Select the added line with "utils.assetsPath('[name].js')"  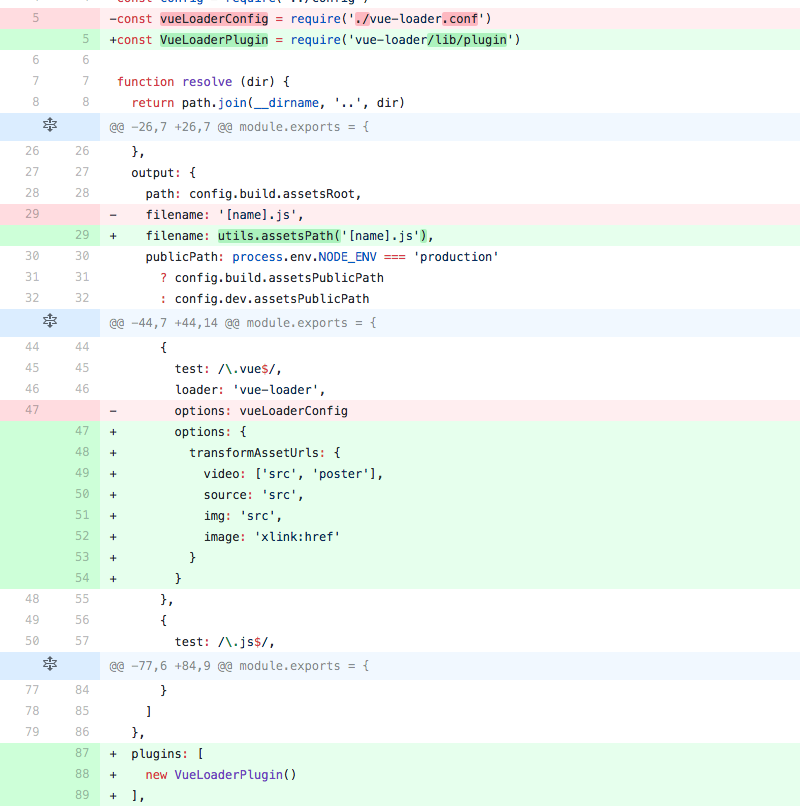coord(400,236)
